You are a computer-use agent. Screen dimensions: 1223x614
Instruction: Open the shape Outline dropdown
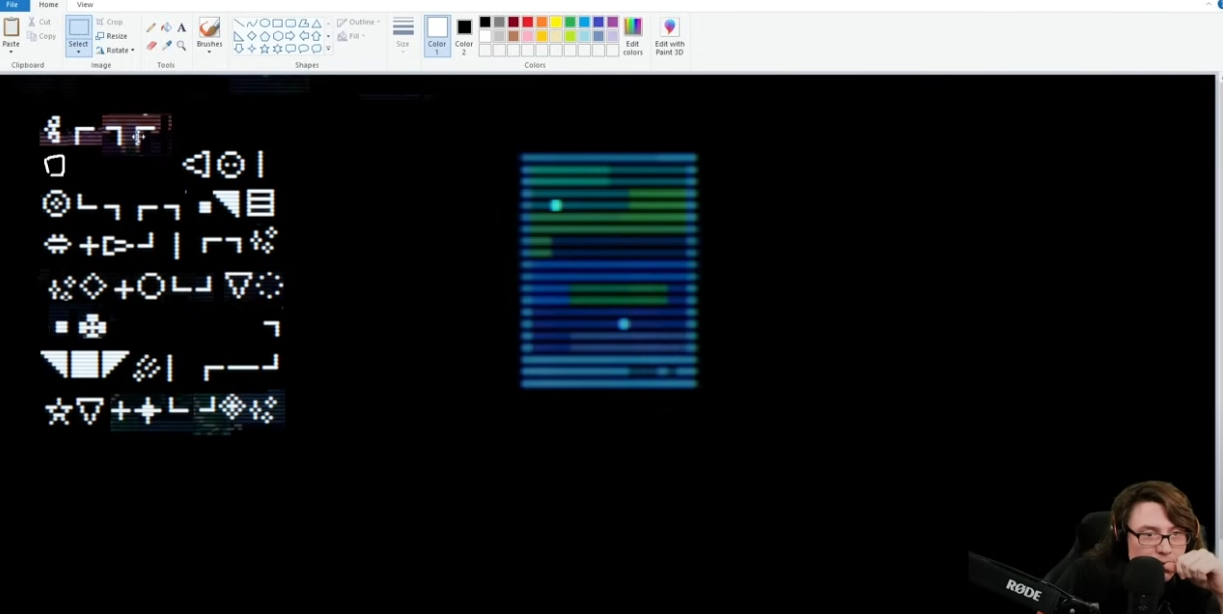pyautogui.click(x=358, y=22)
